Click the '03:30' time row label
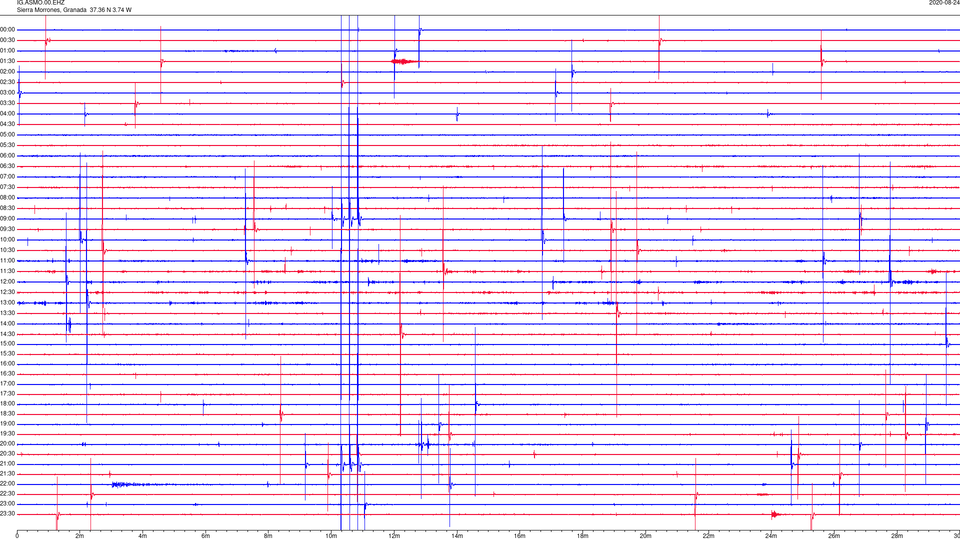The height and width of the screenshot is (540, 960). 8,103
